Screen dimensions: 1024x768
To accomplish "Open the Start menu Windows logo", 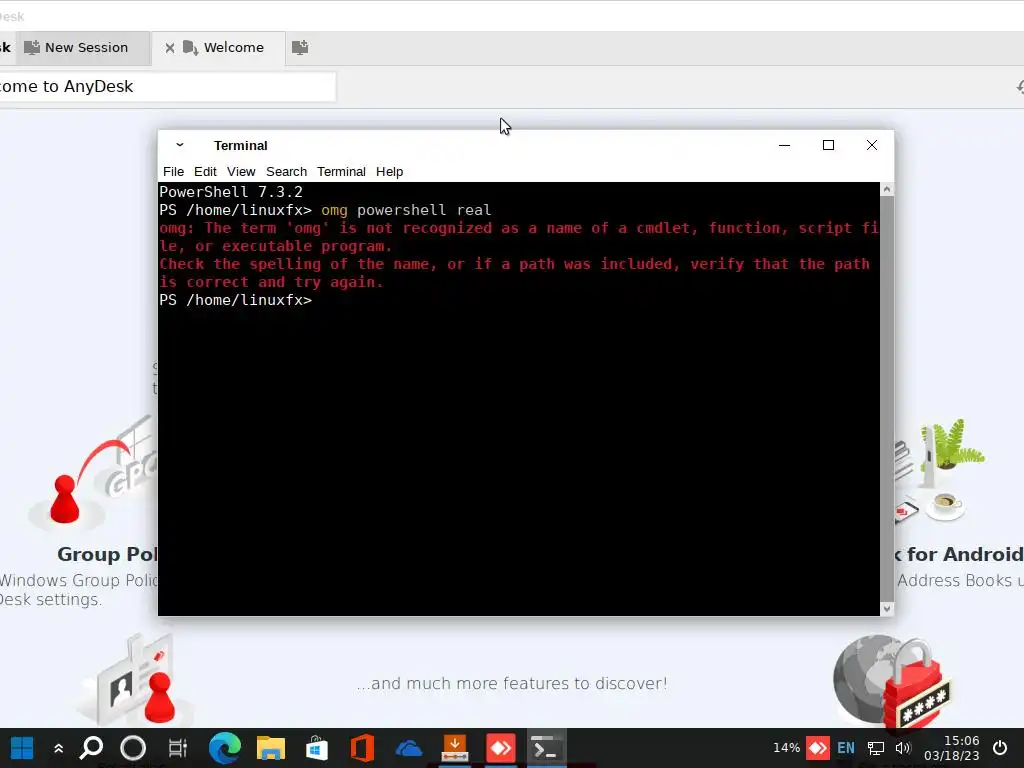I will [22, 748].
